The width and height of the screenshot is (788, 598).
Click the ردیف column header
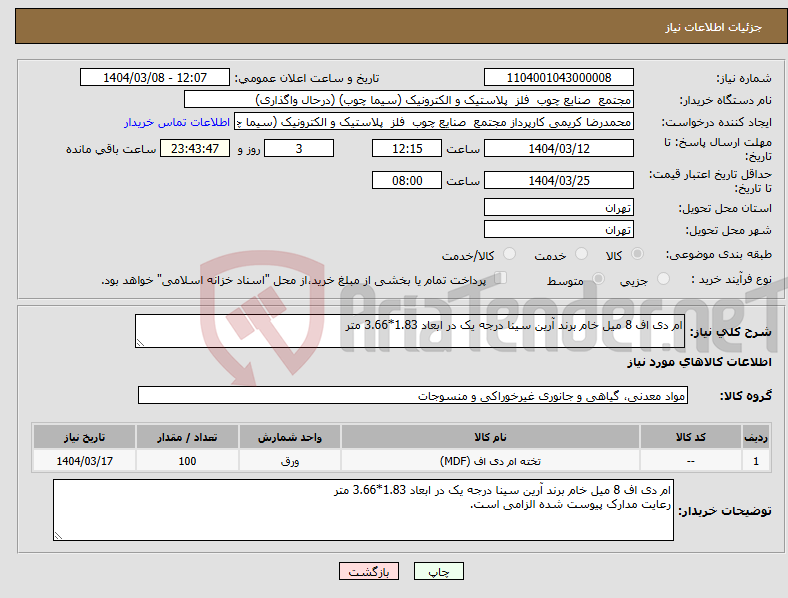click(x=756, y=437)
